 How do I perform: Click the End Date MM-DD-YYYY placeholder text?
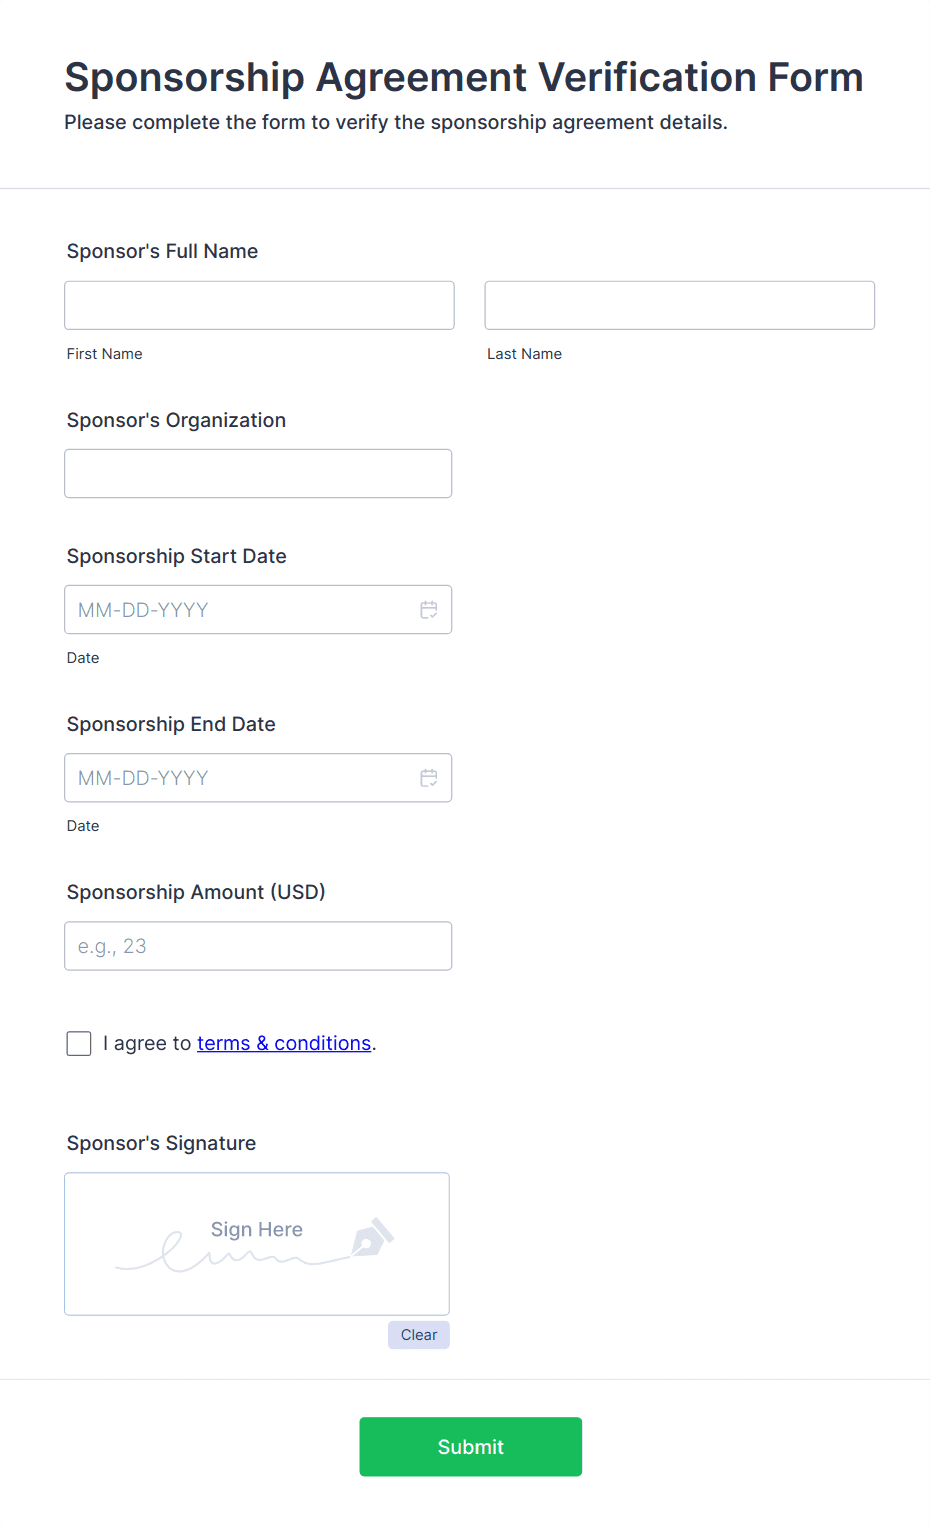(x=143, y=778)
